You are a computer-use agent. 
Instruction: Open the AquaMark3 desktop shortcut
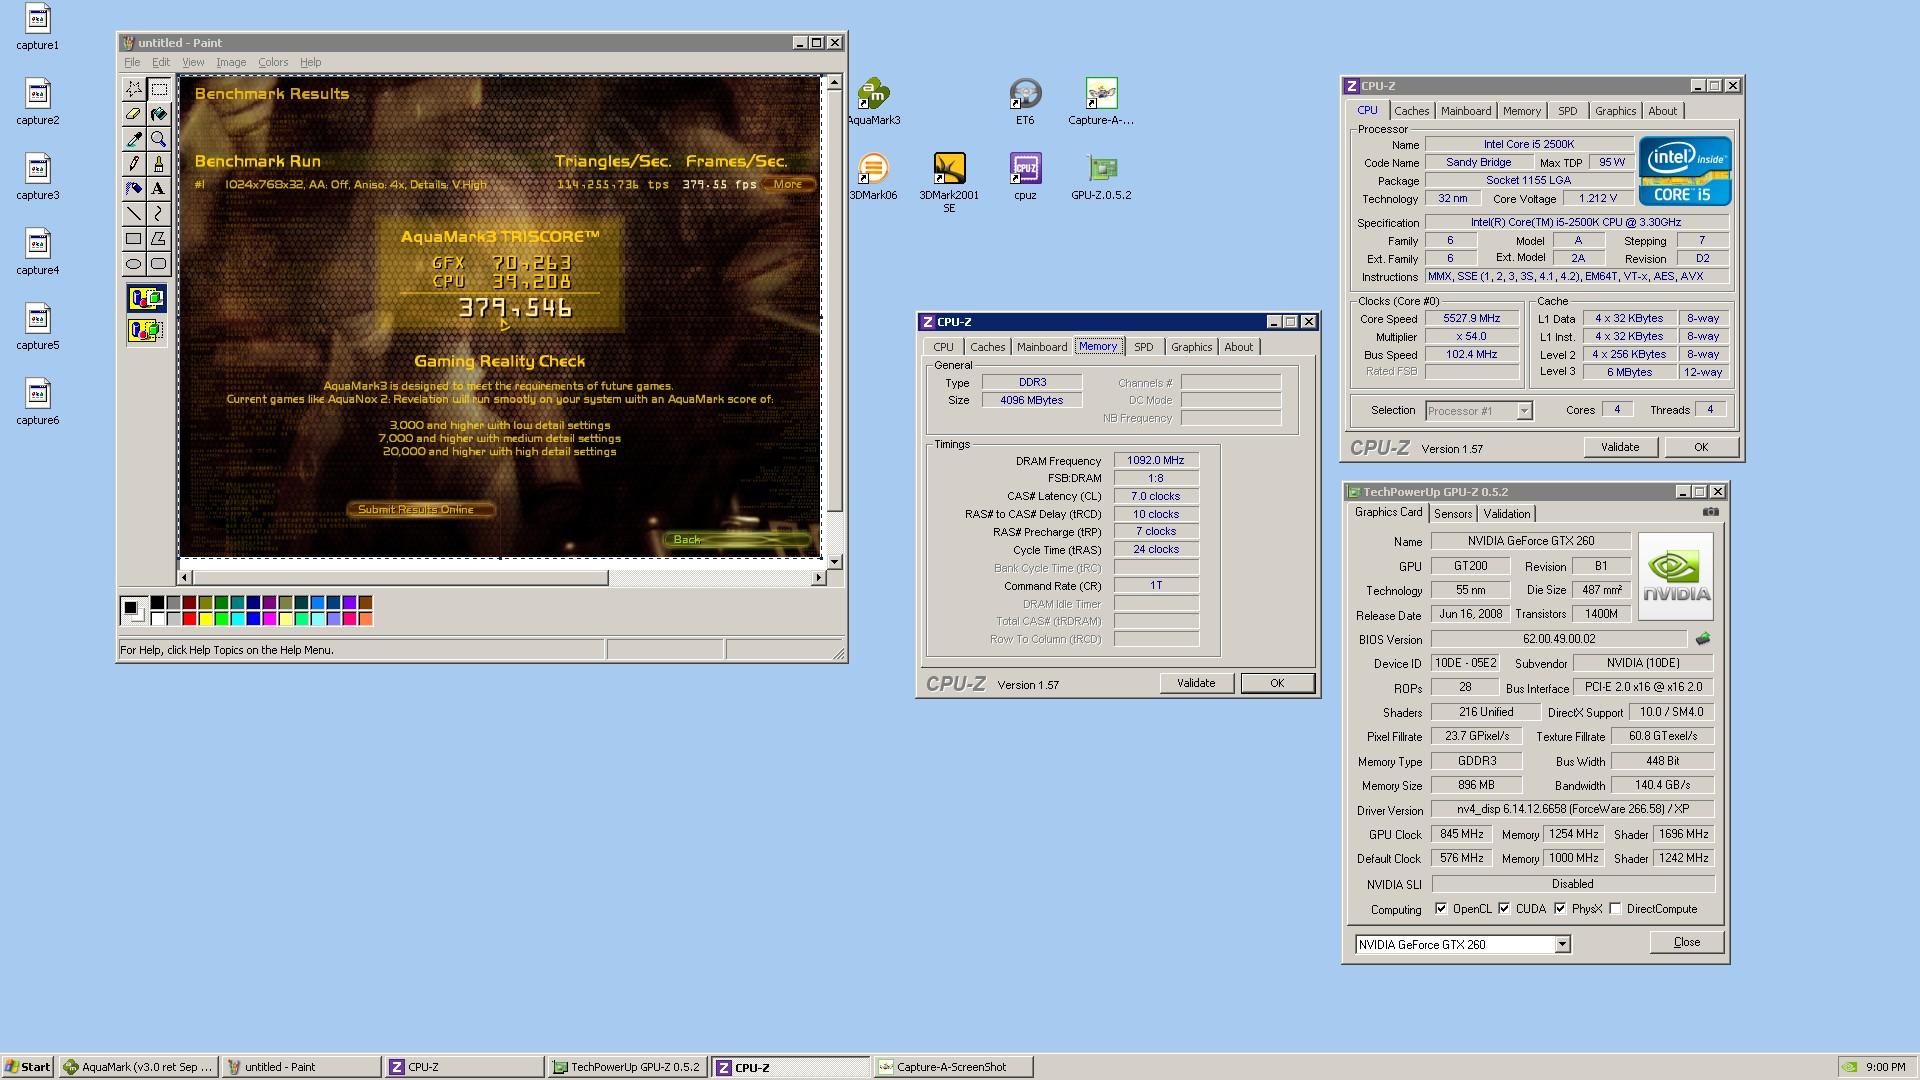click(x=873, y=102)
